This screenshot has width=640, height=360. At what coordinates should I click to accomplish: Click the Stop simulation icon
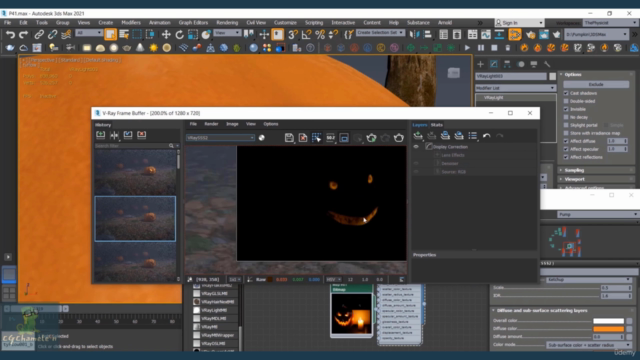point(494,48)
